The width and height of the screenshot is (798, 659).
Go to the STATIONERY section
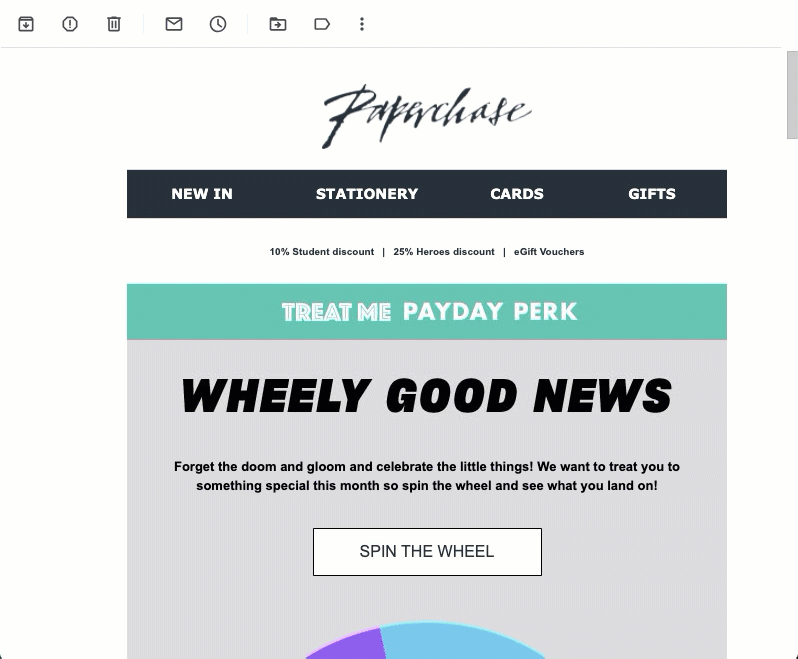(367, 194)
